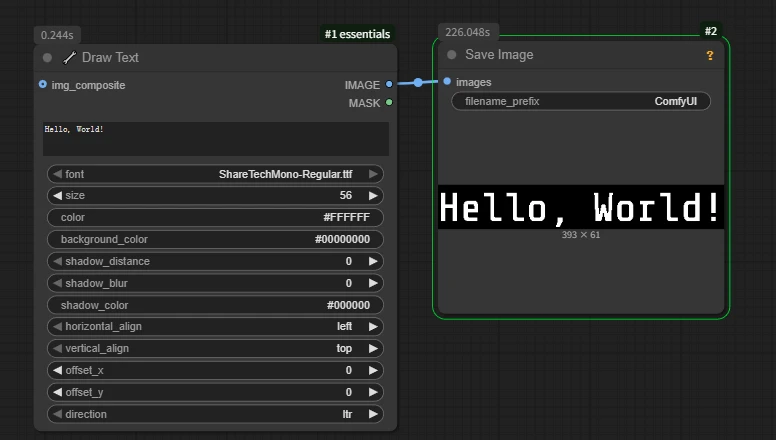Click the IMAGE output connector dot
Image resolution: width=776 pixels, height=440 pixels.
click(x=389, y=85)
